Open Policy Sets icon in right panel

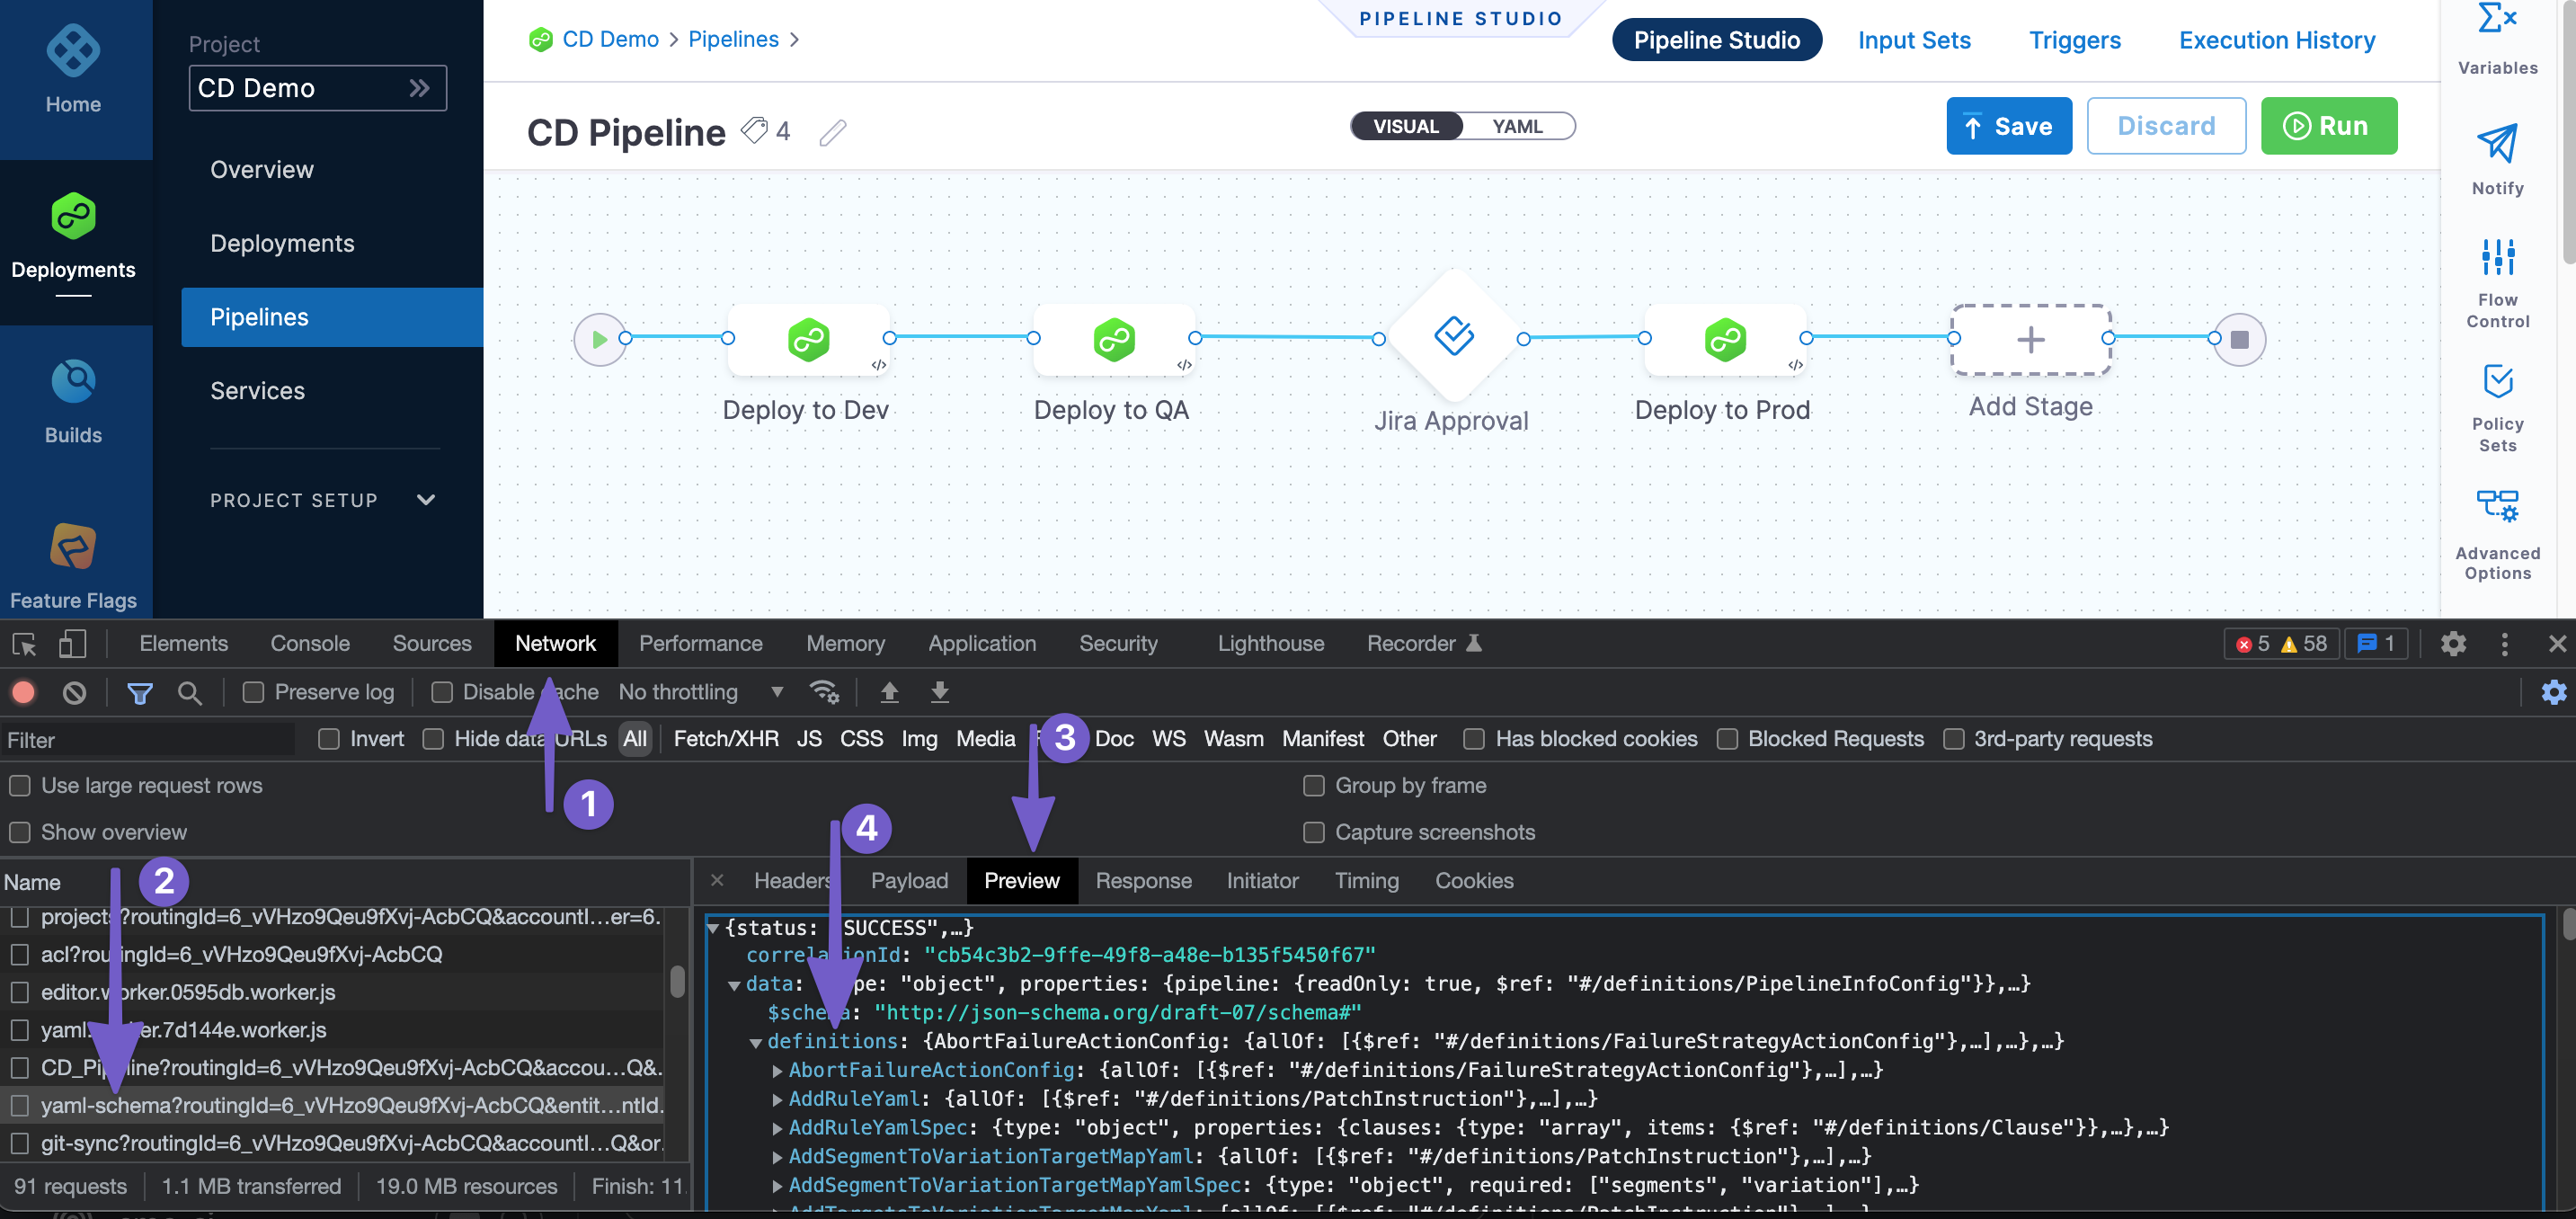click(x=2496, y=382)
